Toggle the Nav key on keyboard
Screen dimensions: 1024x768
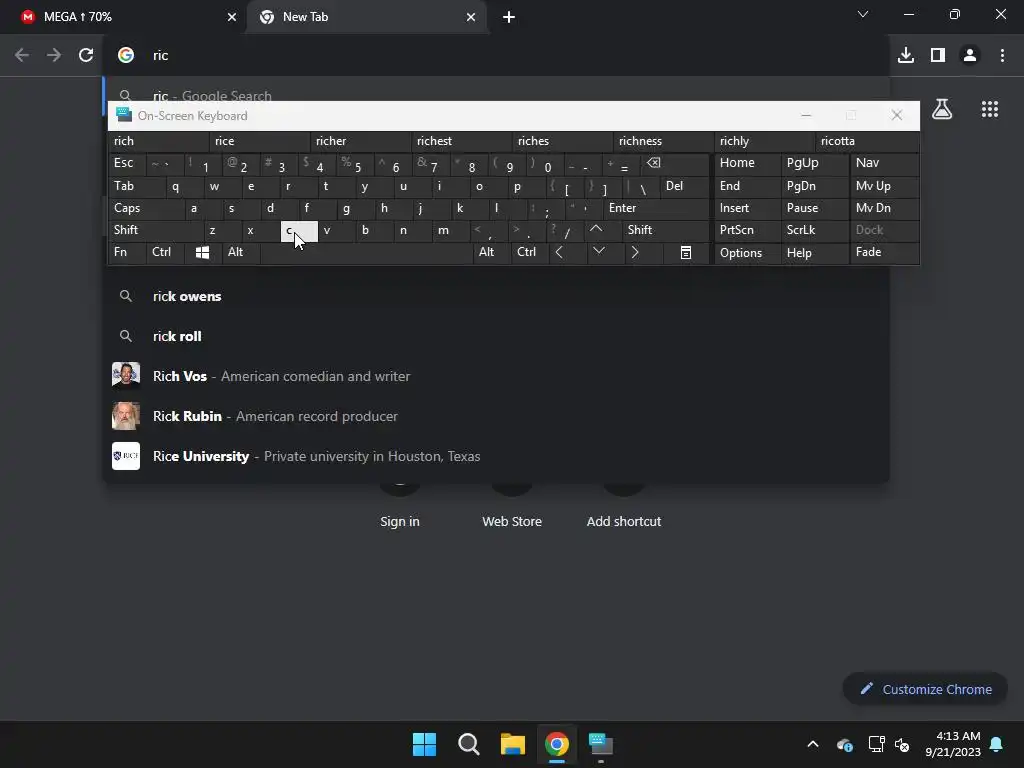click(x=885, y=163)
